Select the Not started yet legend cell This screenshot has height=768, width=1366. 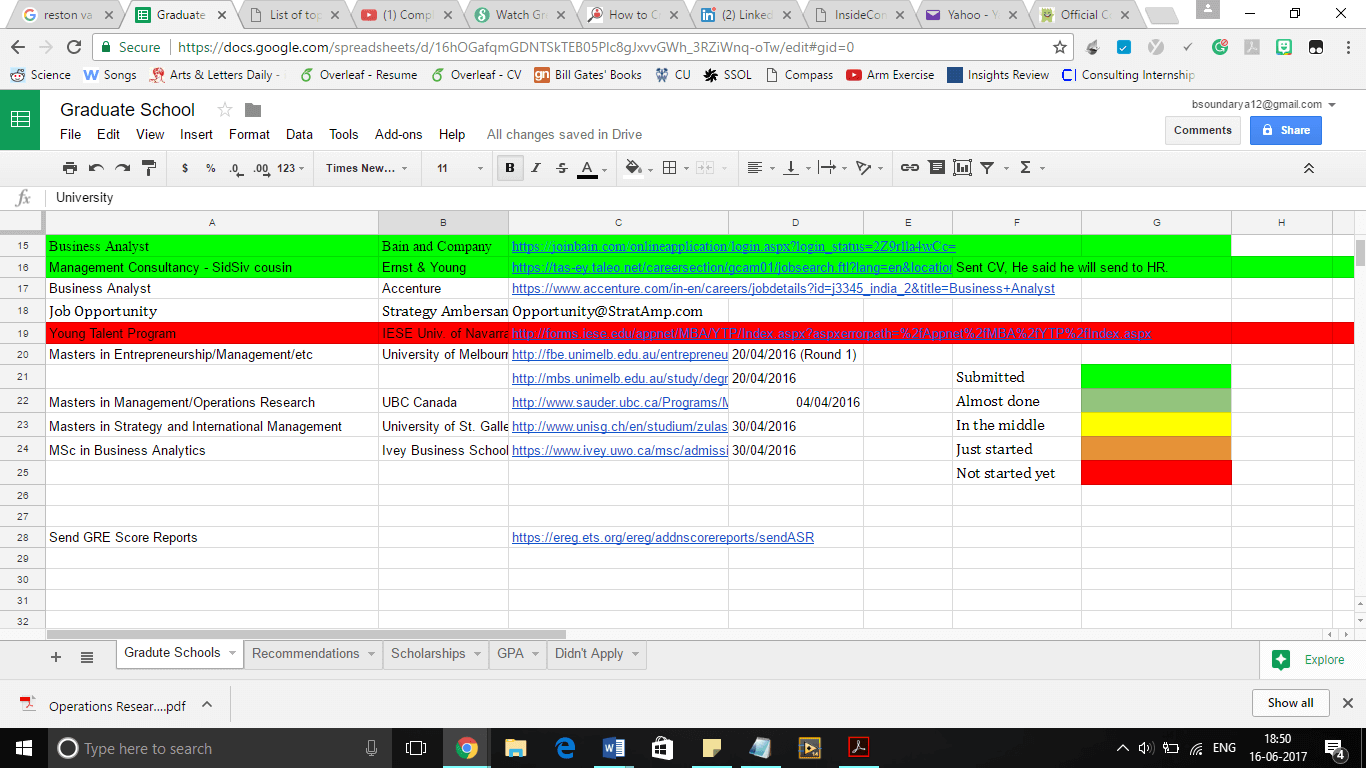click(x=1017, y=473)
